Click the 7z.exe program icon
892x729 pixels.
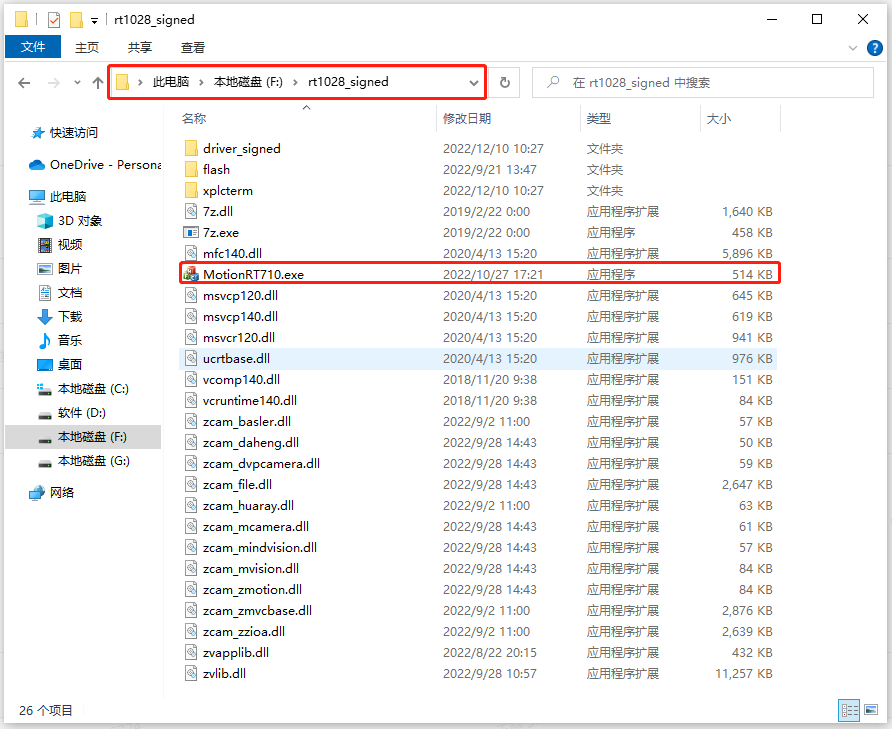point(191,232)
